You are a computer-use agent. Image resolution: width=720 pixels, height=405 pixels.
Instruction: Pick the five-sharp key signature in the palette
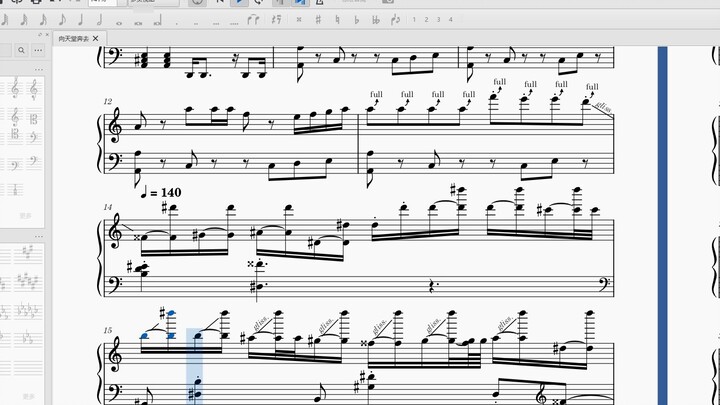26,281
